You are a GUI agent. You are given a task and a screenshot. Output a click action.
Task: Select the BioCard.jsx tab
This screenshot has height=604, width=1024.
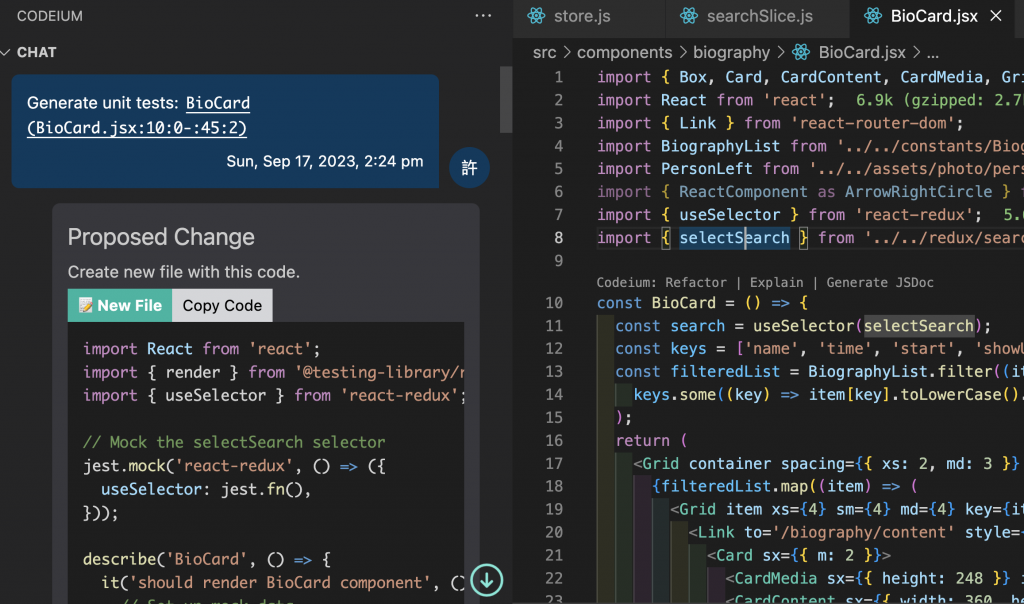point(934,16)
